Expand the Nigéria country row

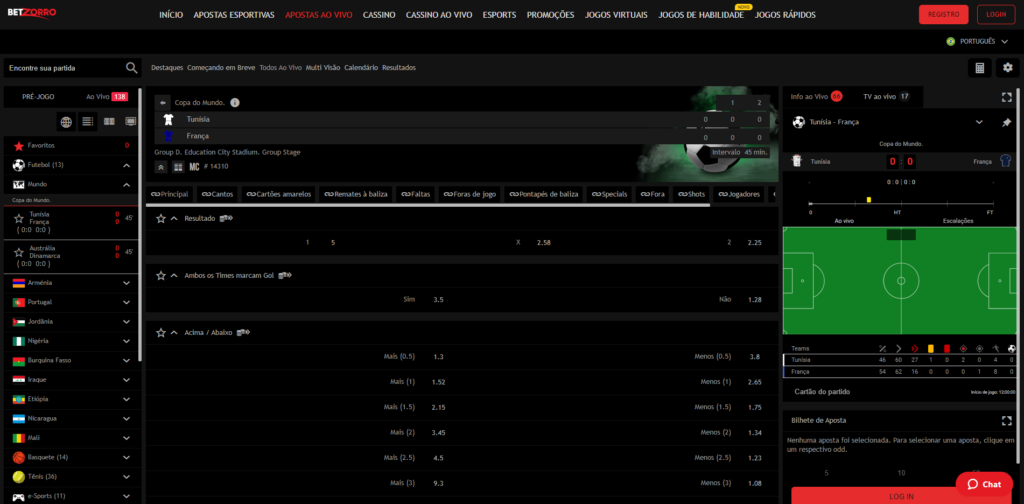coord(72,341)
